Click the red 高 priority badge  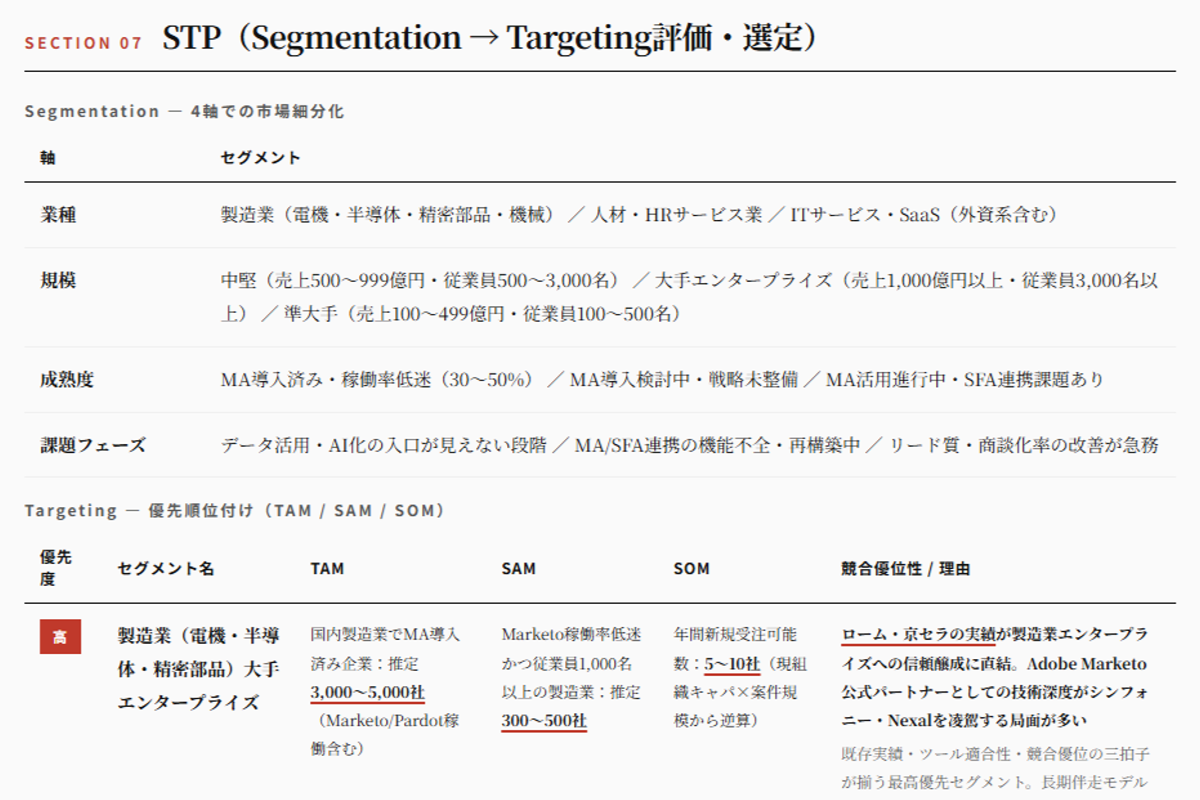[60, 637]
